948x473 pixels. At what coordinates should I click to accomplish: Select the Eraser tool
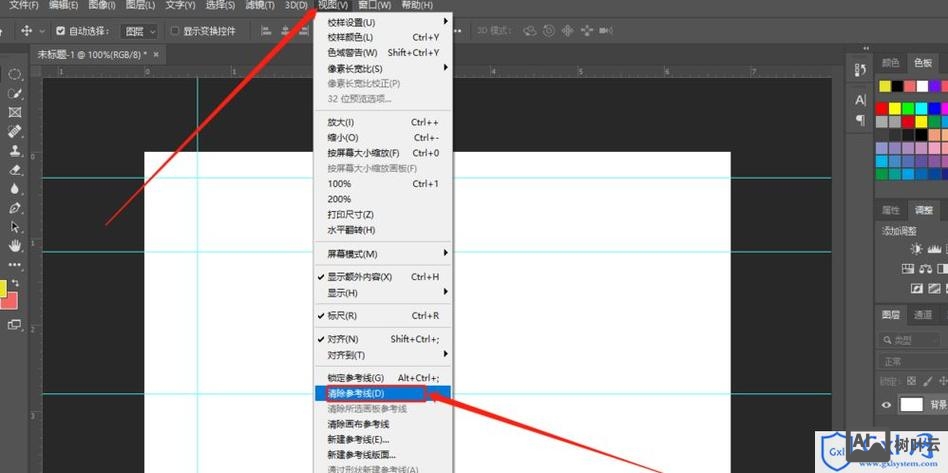[x=15, y=170]
